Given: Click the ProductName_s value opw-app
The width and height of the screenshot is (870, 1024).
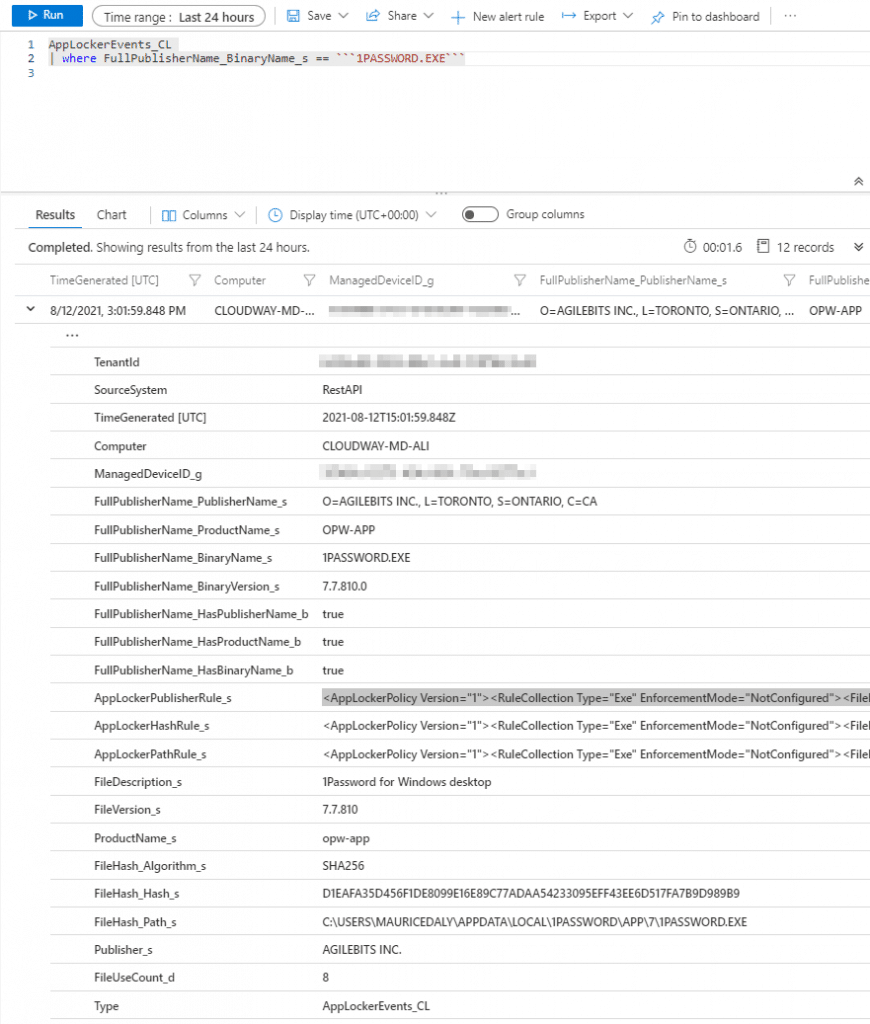Looking at the screenshot, I should click(346, 838).
